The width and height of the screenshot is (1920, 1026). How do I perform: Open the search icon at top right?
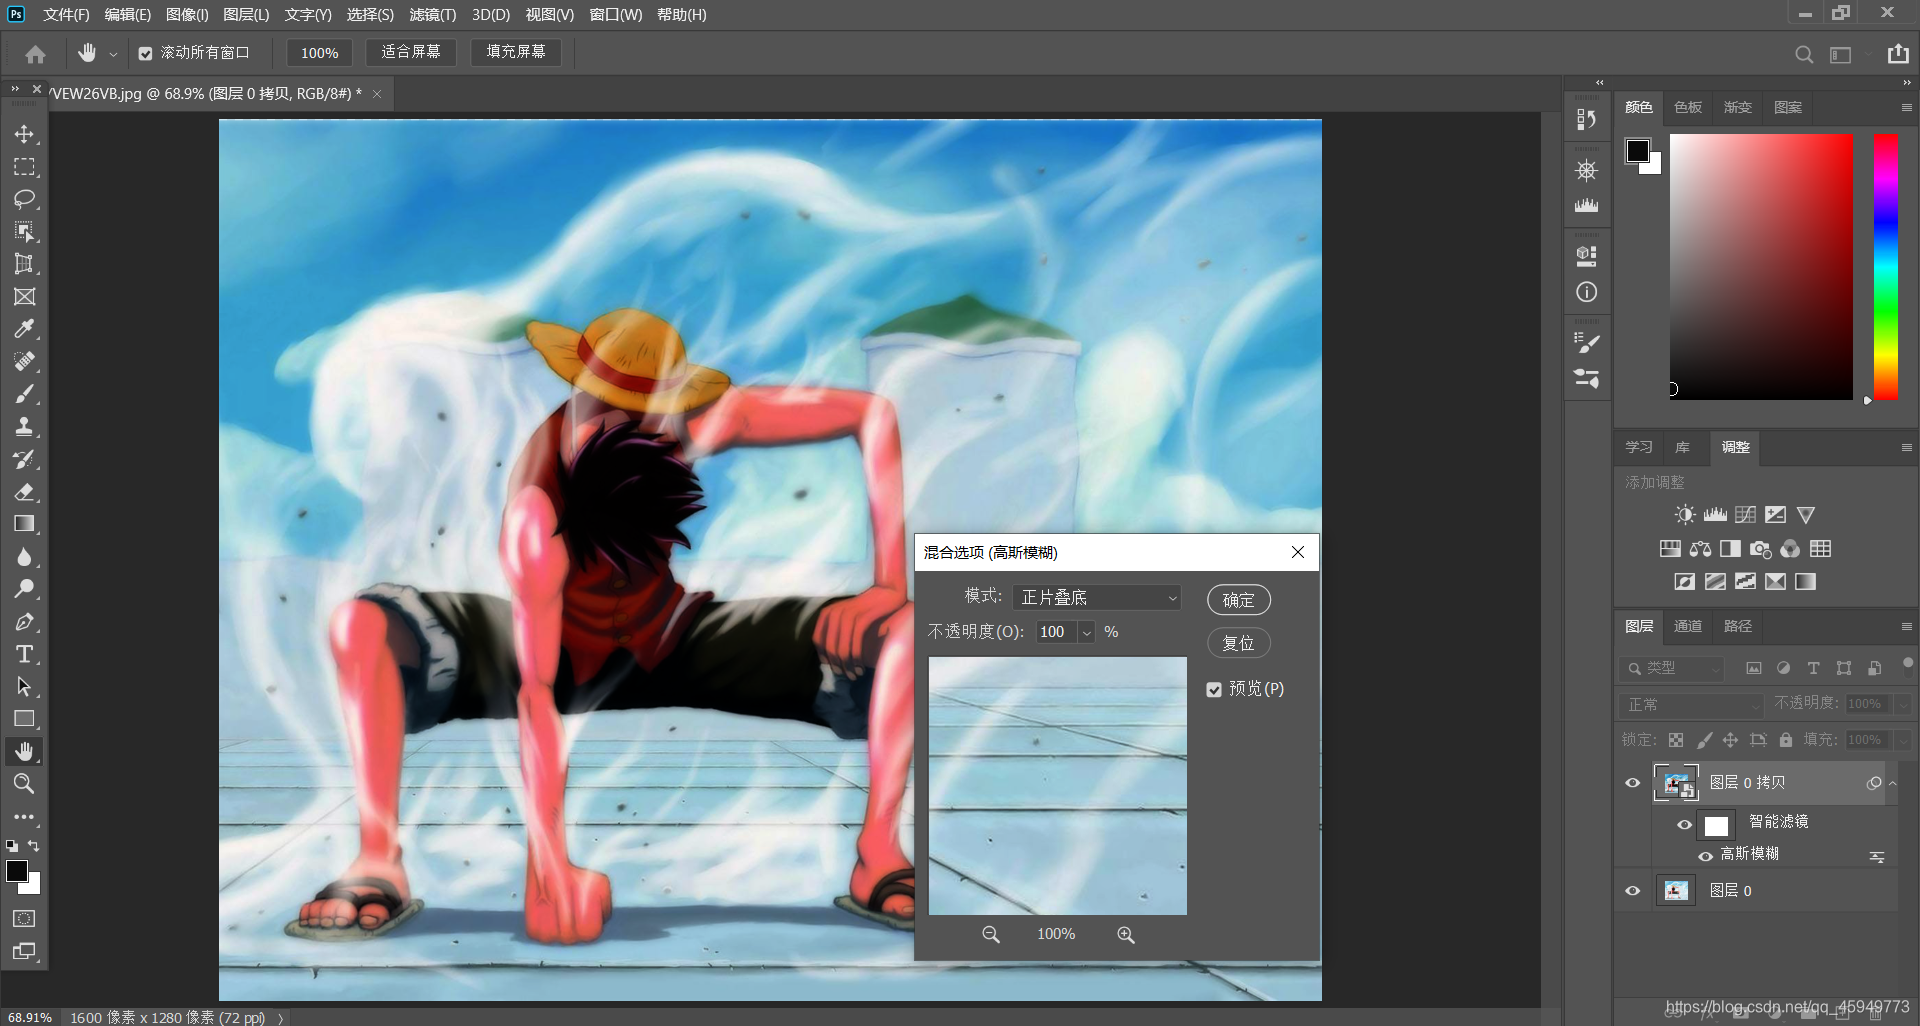coord(1804,54)
